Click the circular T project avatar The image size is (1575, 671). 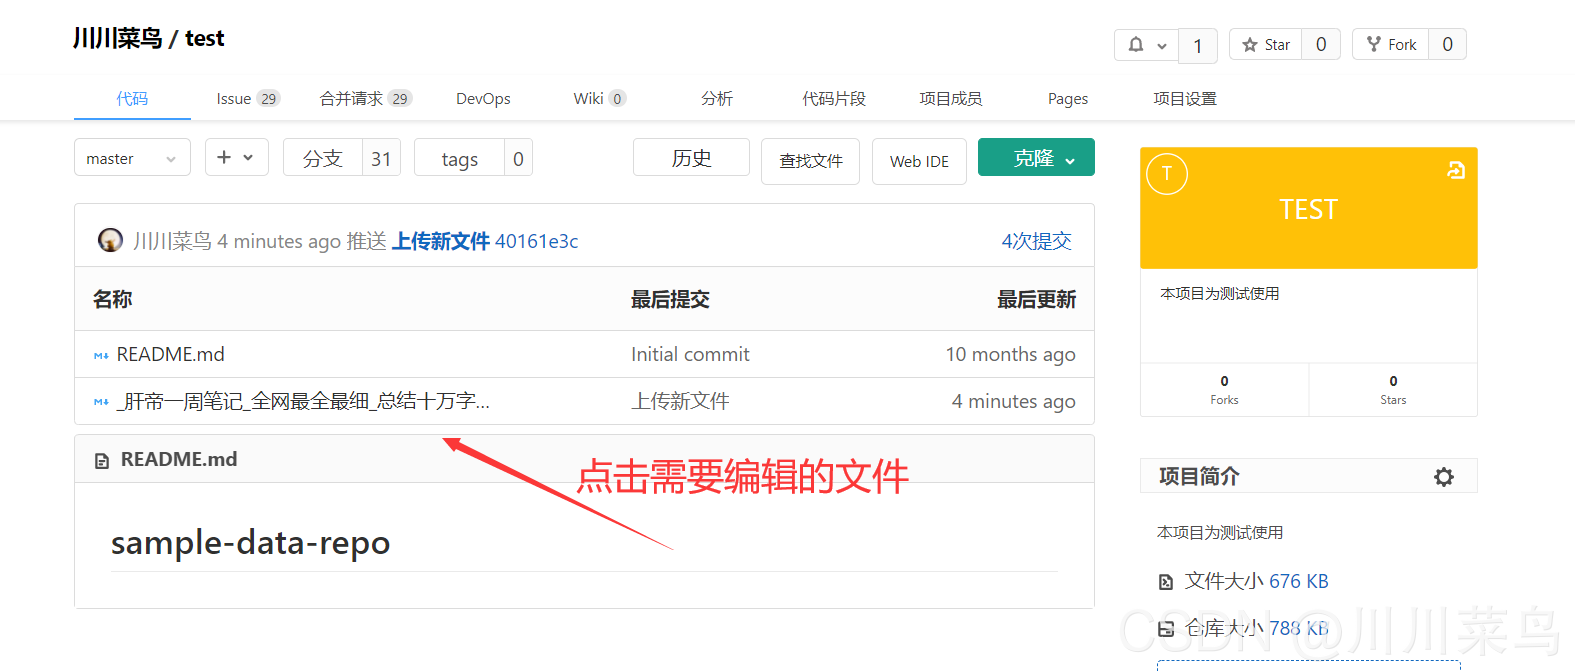tap(1166, 174)
